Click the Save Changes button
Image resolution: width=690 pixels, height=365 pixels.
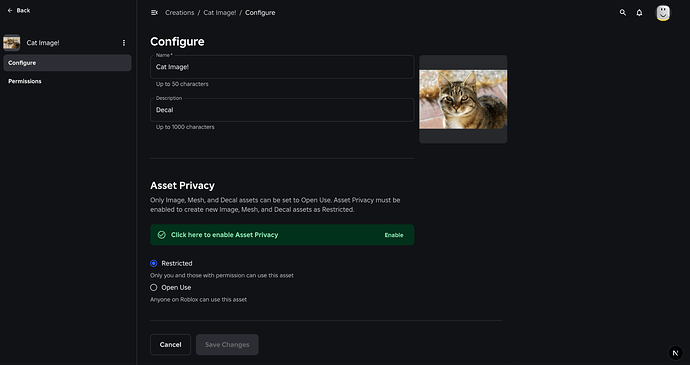tap(227, 345)
